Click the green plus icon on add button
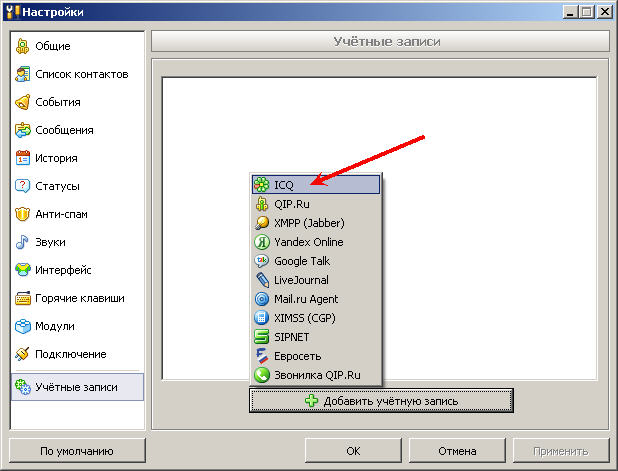 pos(311,401)
